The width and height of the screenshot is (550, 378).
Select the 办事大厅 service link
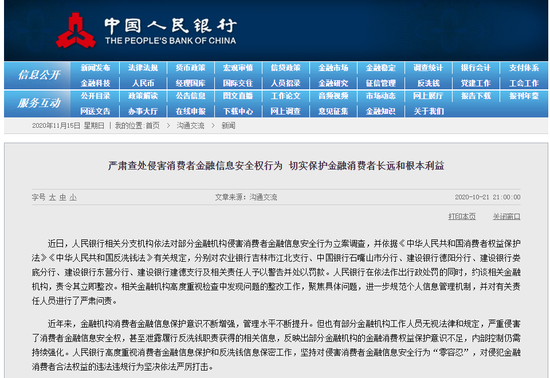[x=143, y=111]
